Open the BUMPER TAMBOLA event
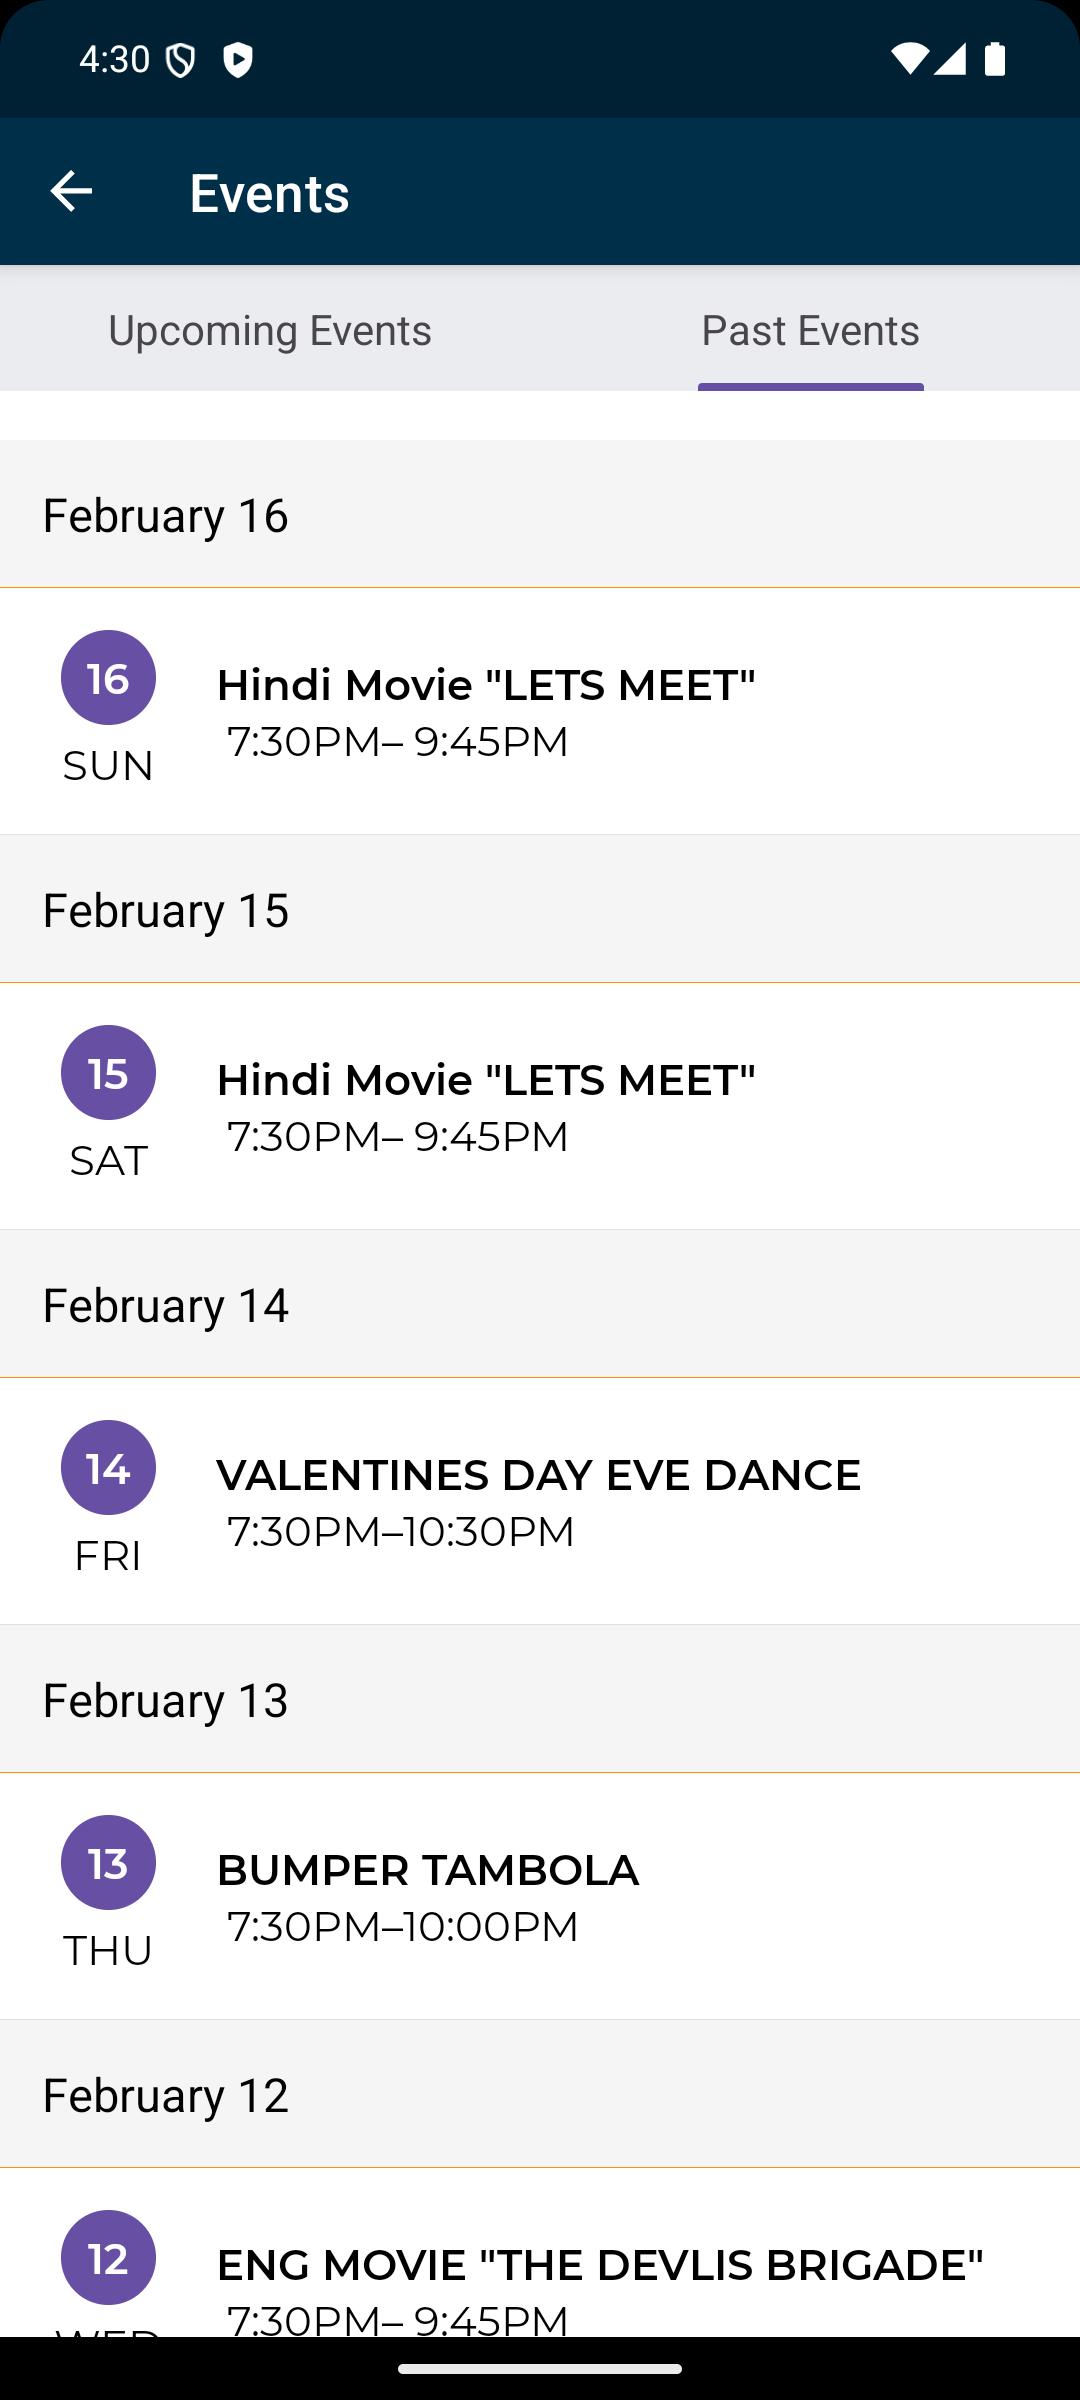Viewport: 1080px width, 2400px height. 540,1896
